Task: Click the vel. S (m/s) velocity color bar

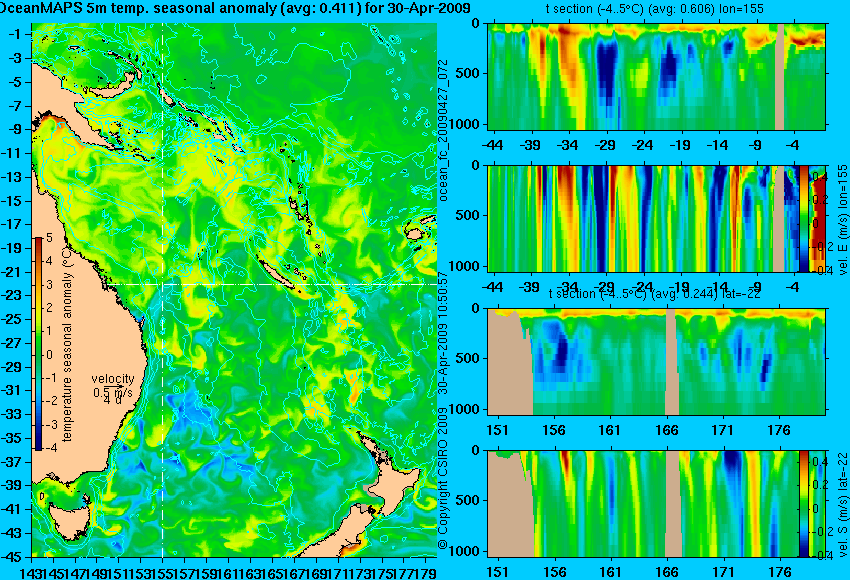Action: tap(803, 504)
